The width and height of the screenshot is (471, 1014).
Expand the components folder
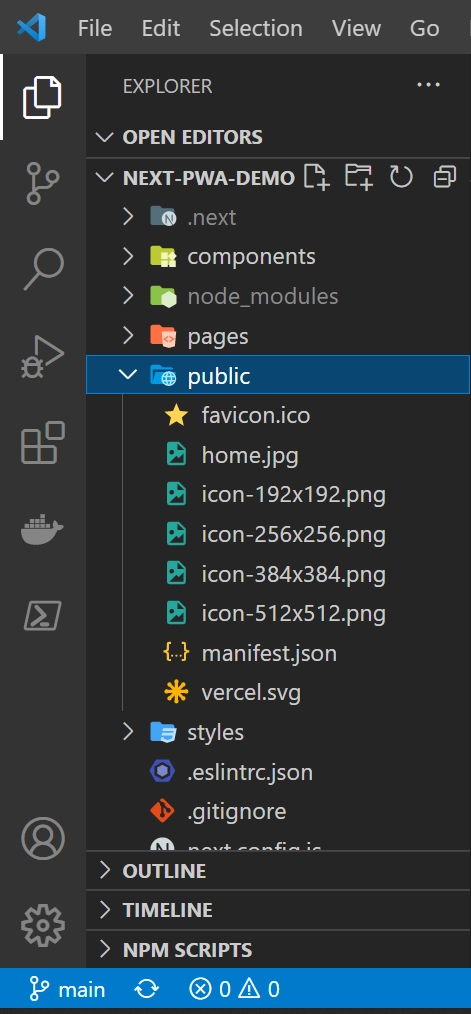click(x=278, y=257)
